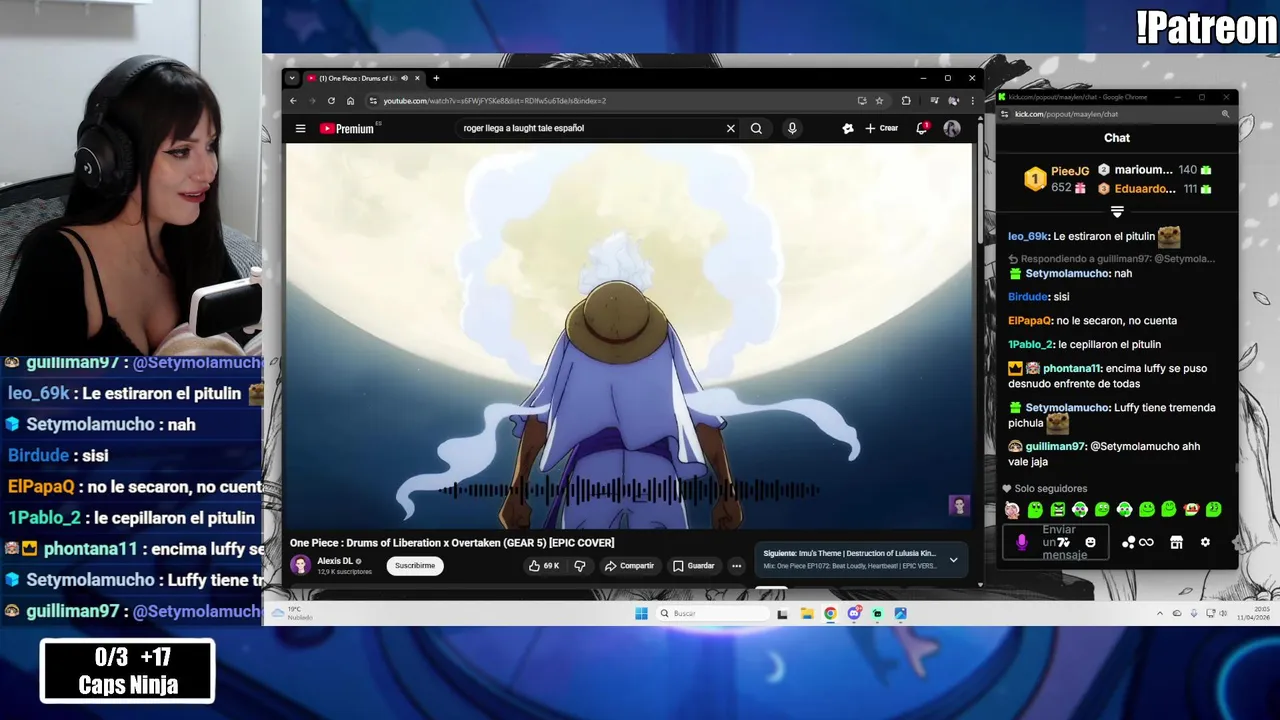
Task: Go to Chrome home page
Action: [350, 101]
